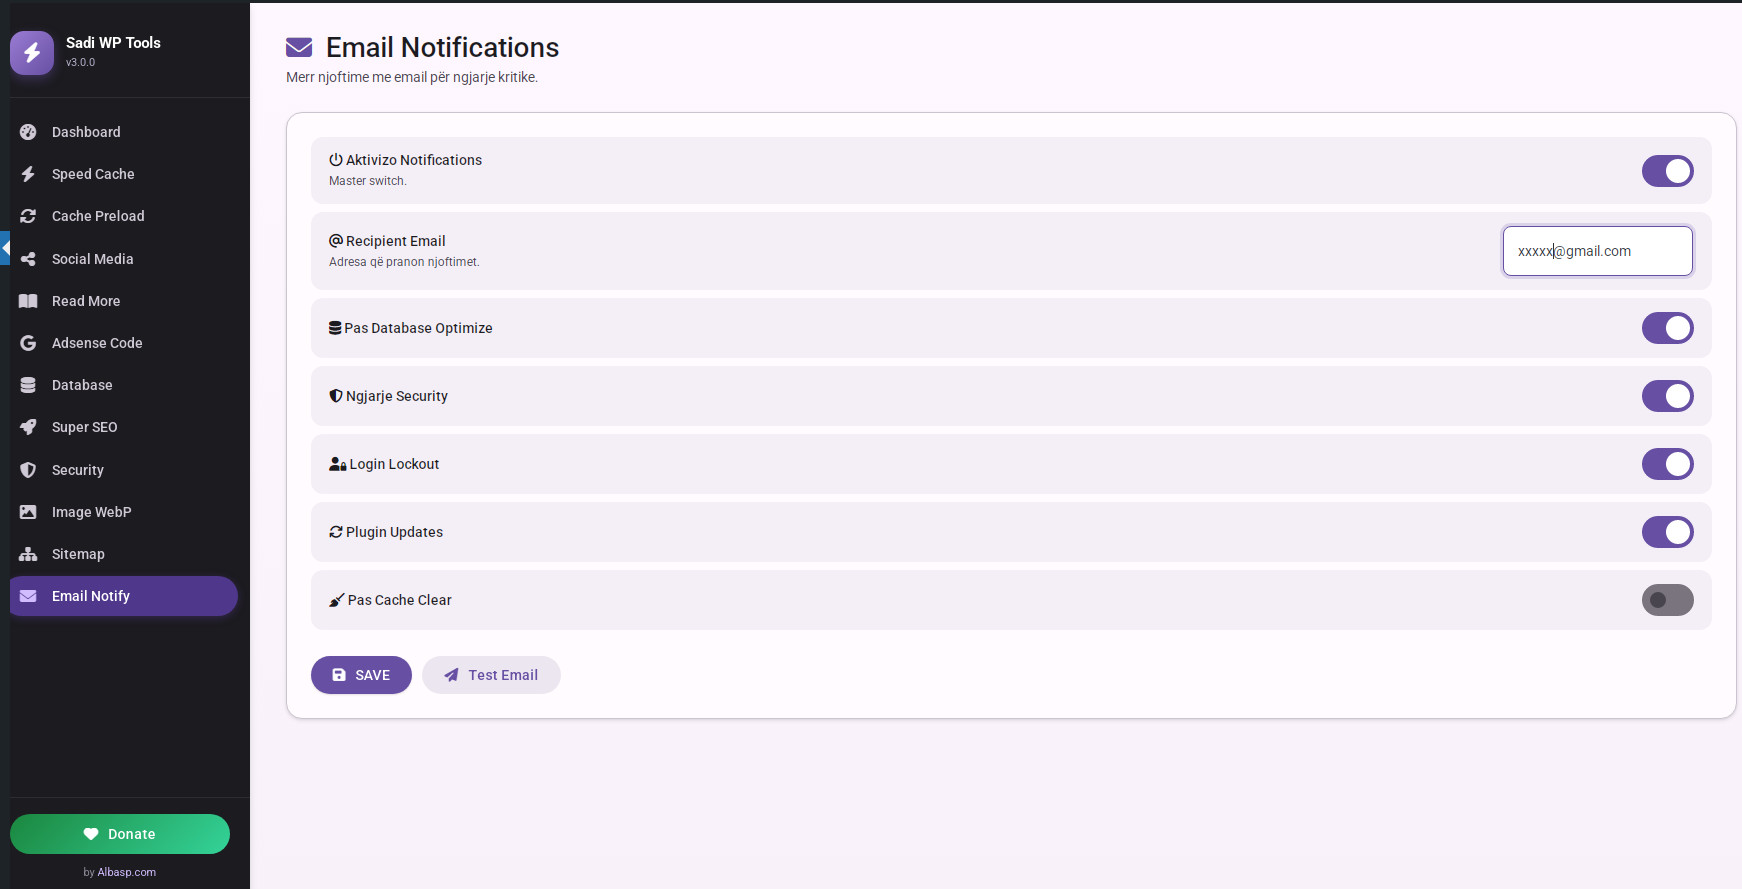
Task: Click the user-lock icon next to Login Lockout
Action: pyautogui.click(x=338, y=464)
